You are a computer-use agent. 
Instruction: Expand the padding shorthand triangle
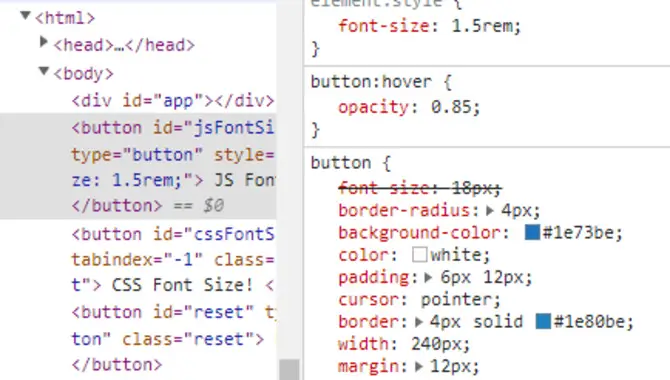pyautogui.click(x=429, y=277)
